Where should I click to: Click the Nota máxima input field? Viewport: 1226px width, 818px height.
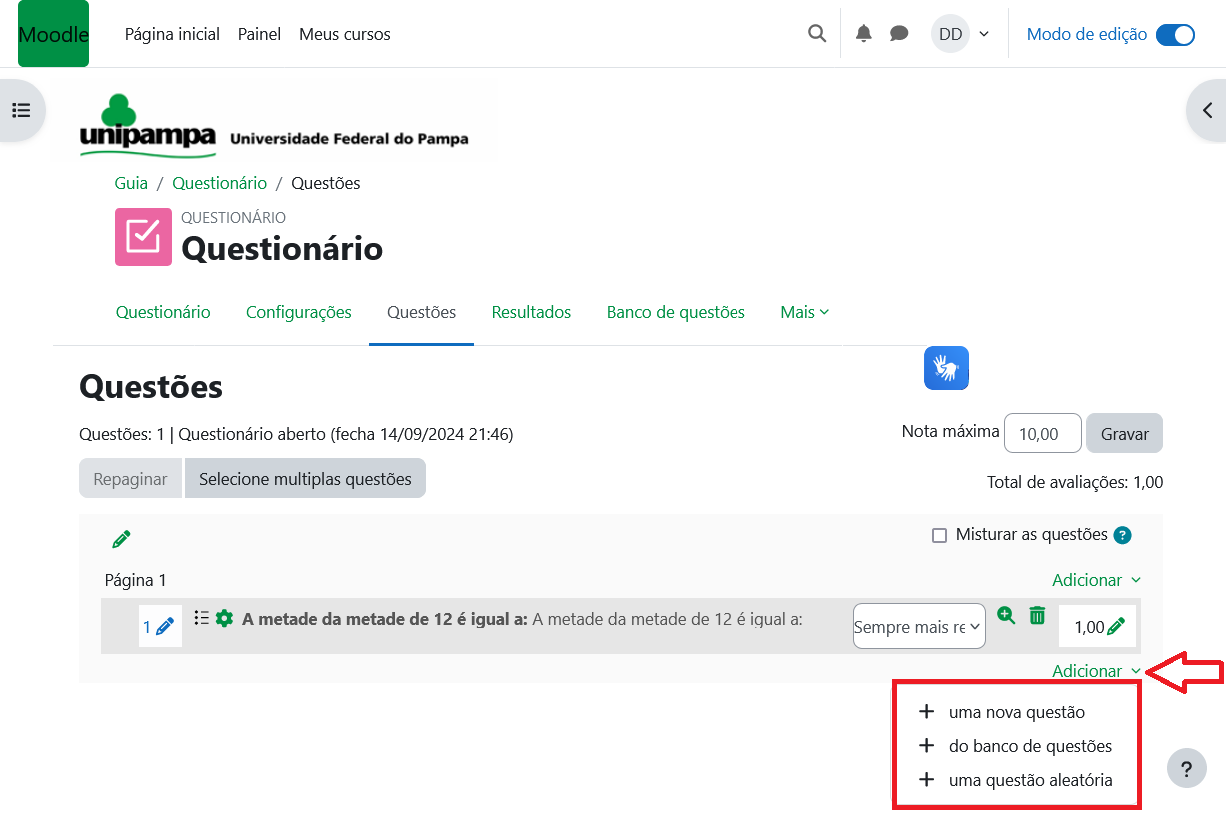(1042, 434)
